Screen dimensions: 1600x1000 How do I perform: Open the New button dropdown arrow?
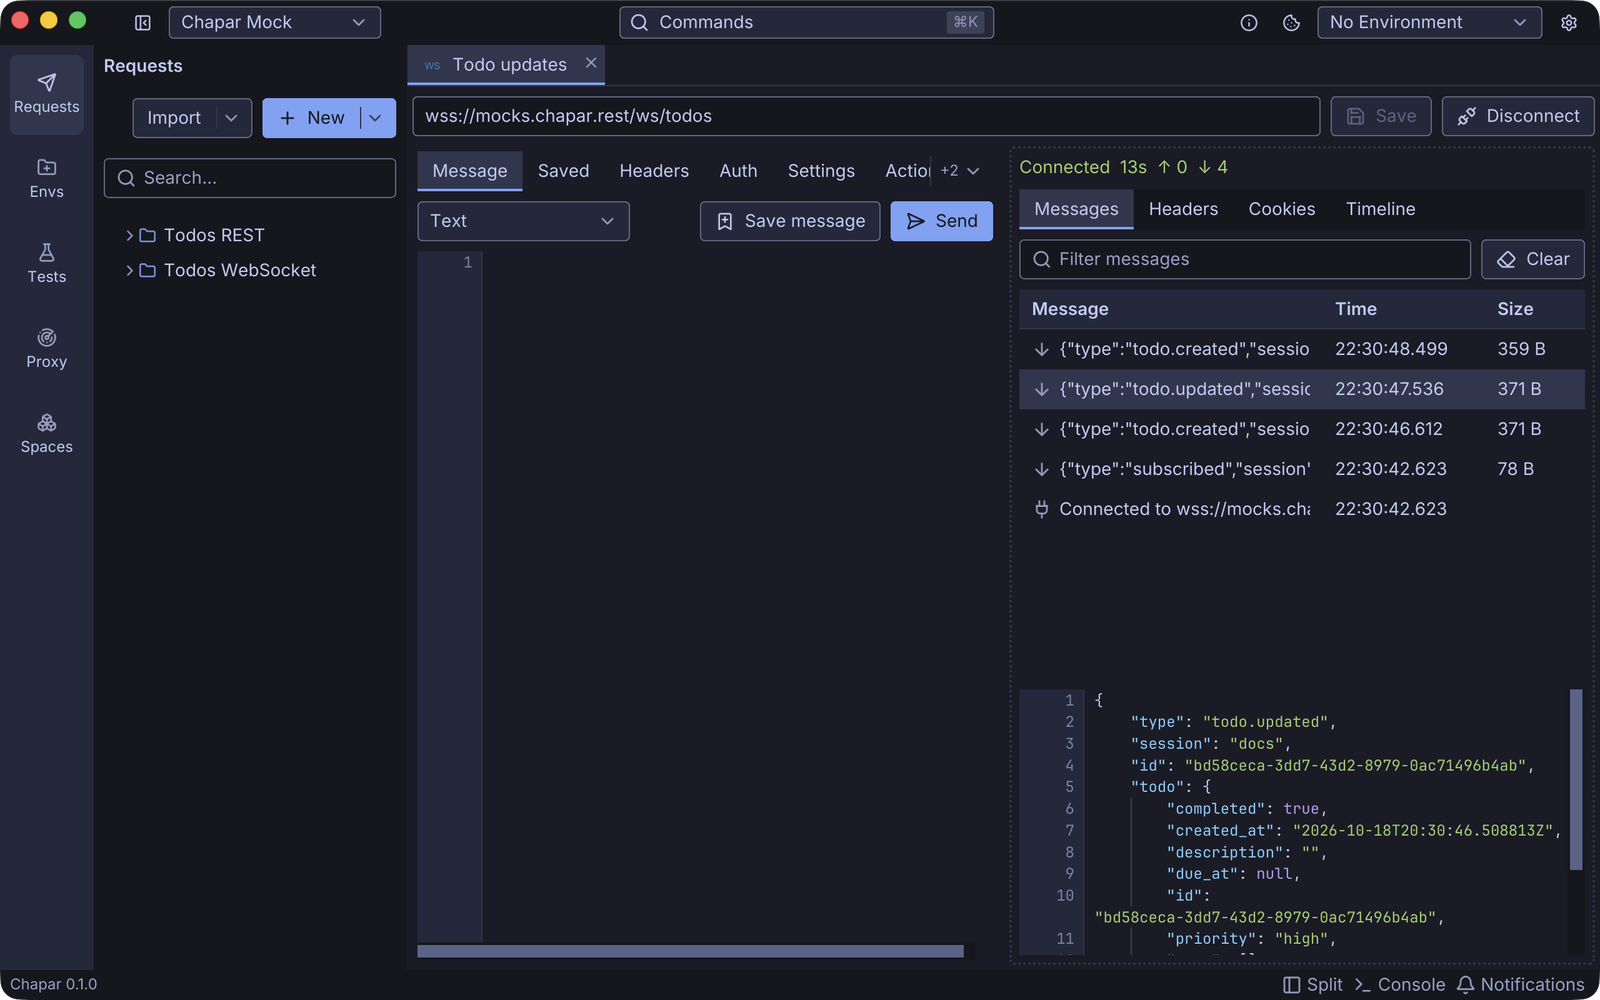376,118
